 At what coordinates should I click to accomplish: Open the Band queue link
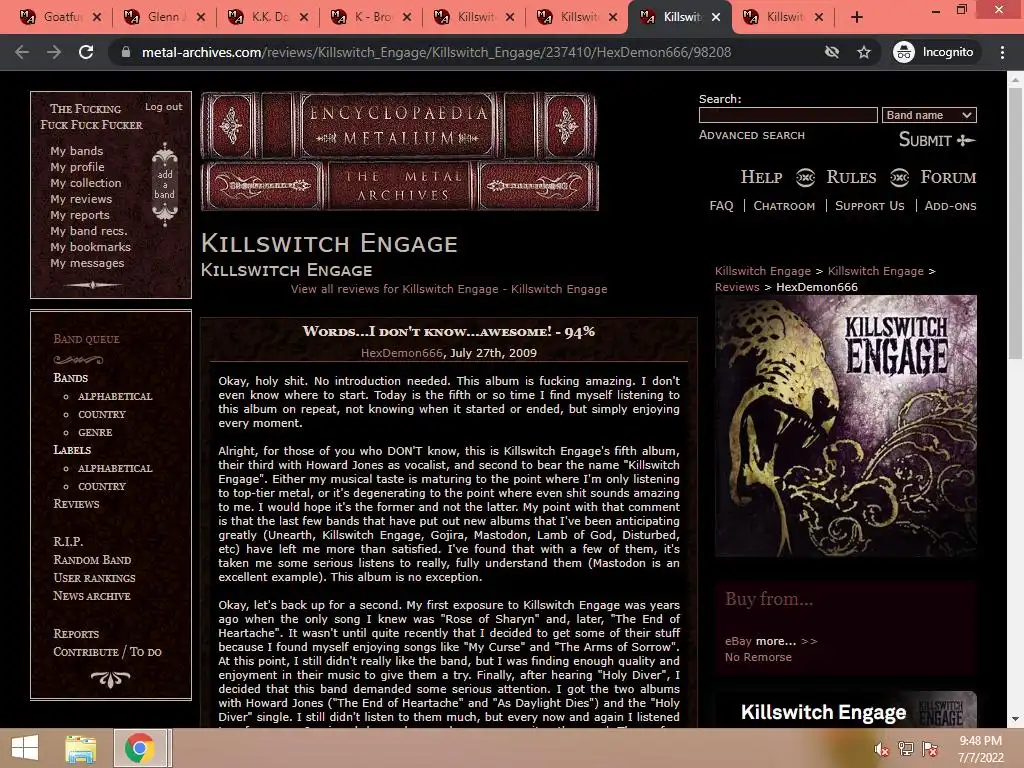click(86, 339)
